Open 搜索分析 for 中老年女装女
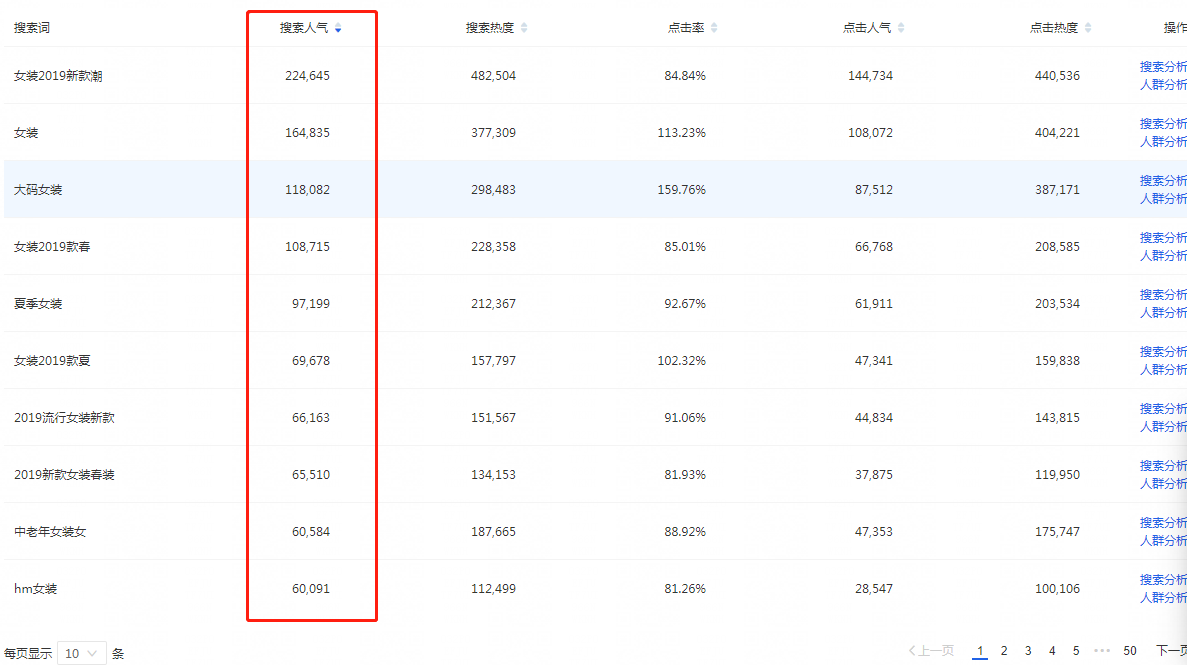1187x665 pixels. click(1163, 523)
